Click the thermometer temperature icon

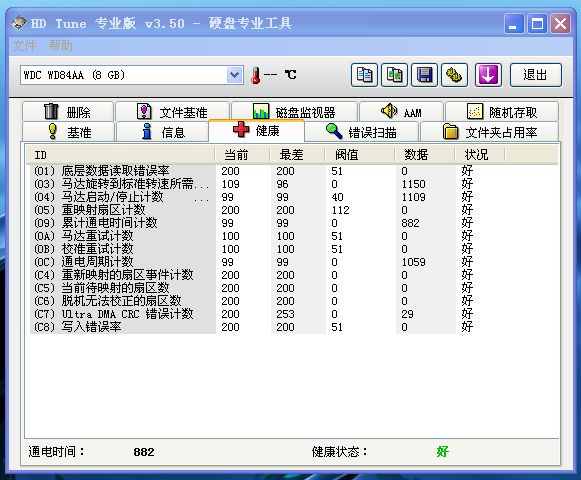click(x=255, y=75)
